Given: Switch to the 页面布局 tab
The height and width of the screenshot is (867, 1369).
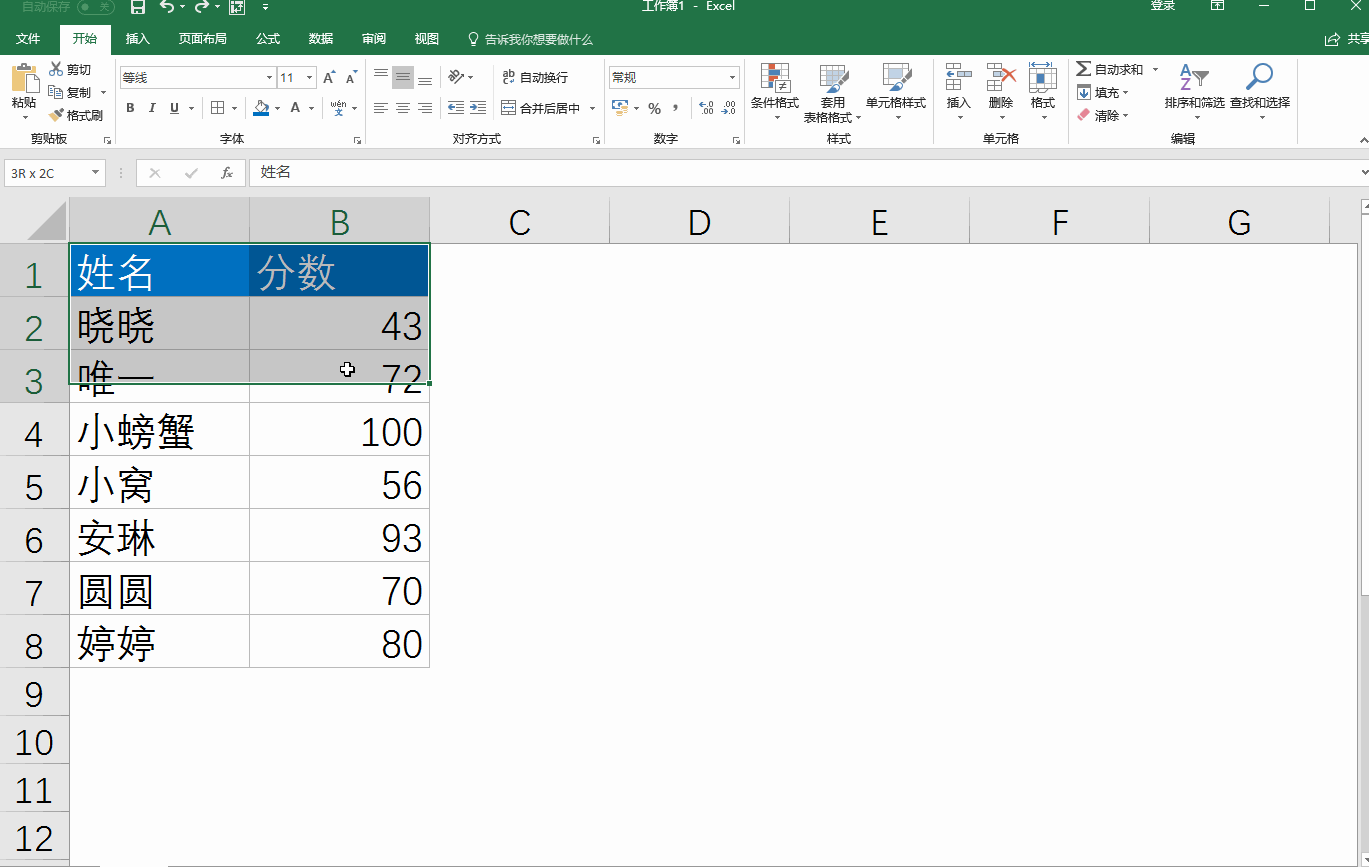Looking at the screenshot, I should [202, 39].
